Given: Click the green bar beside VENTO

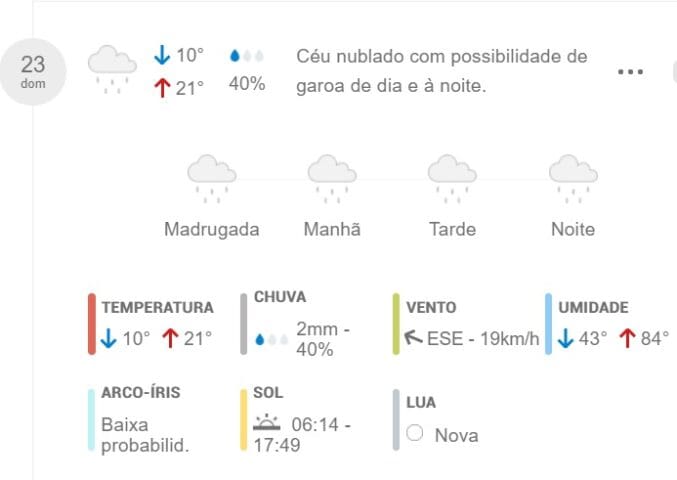Looking at the screenshot, I should coord(396,324).
